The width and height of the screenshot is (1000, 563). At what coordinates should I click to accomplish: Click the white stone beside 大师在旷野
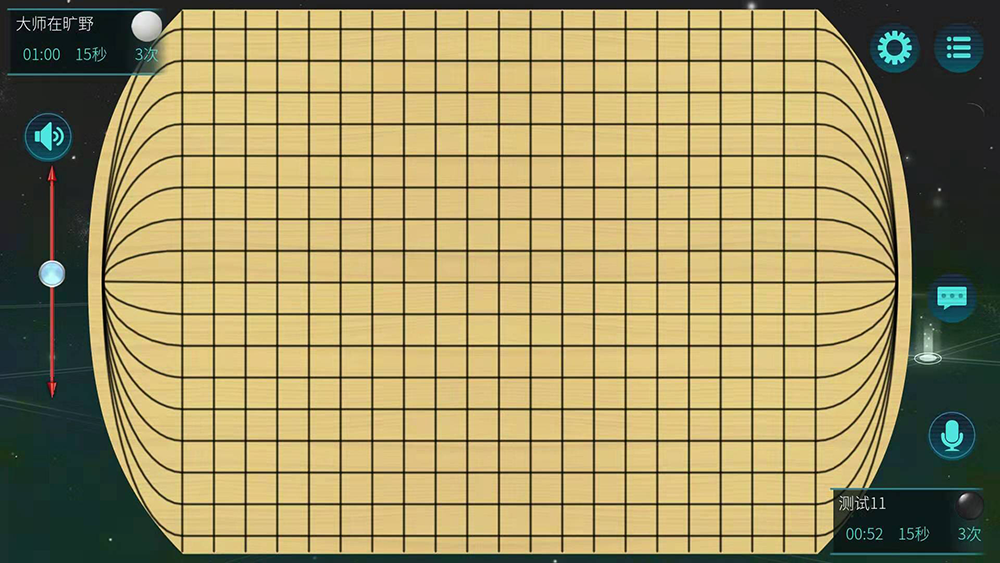click(x=147, y=26)
